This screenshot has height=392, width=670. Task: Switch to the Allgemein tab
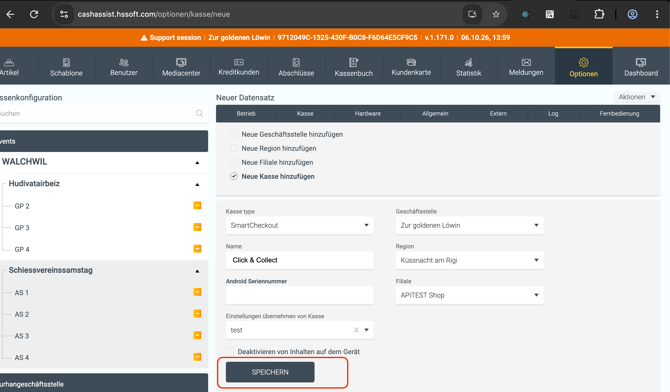tap(435, 114)
